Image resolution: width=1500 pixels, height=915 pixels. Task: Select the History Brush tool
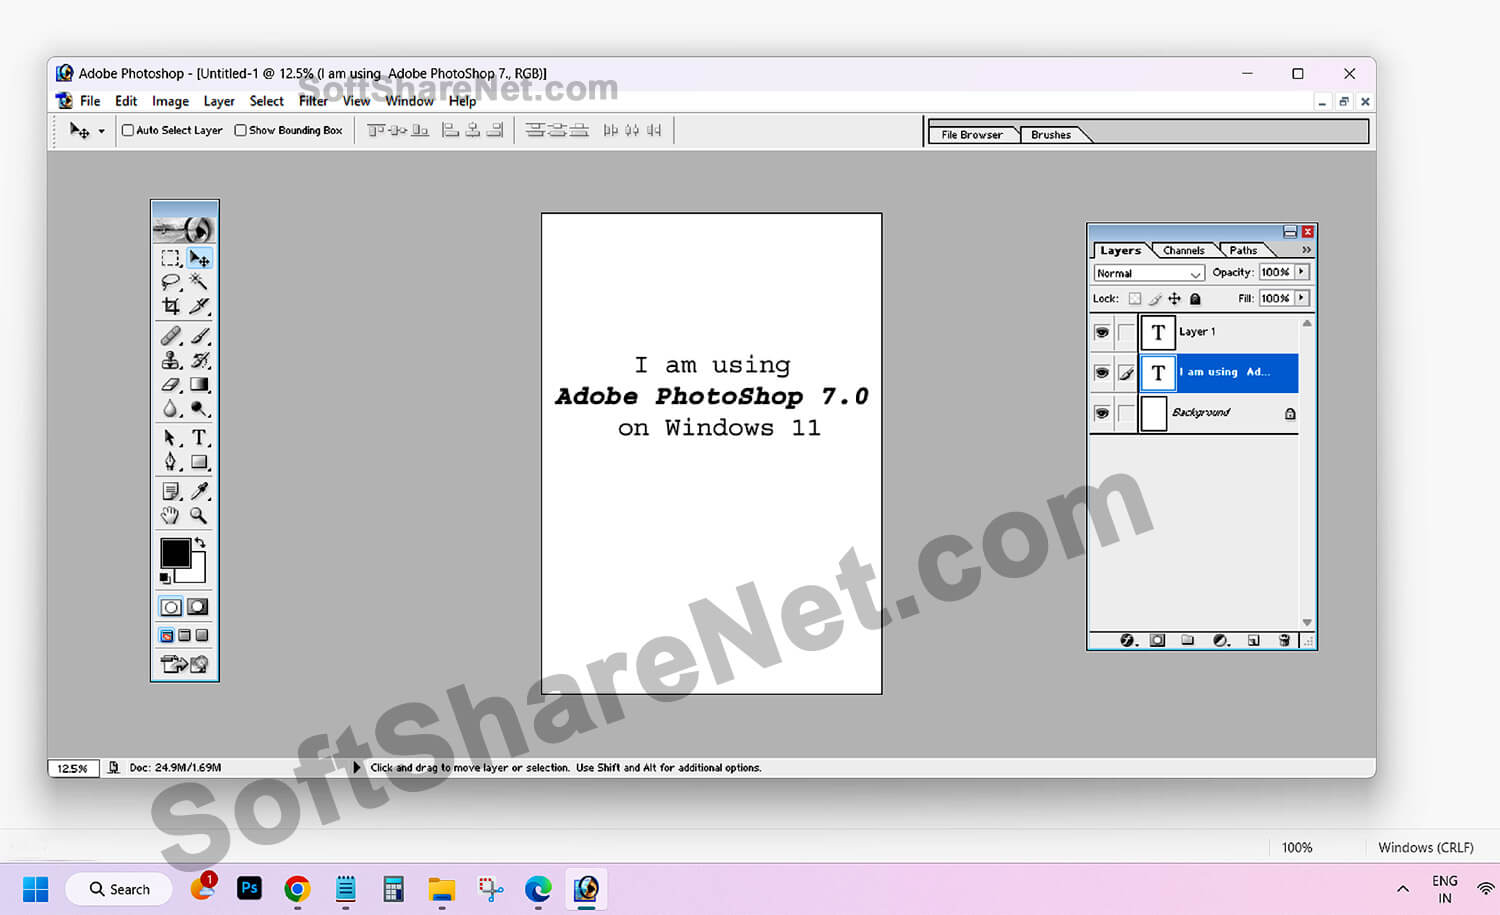(199, 360)
